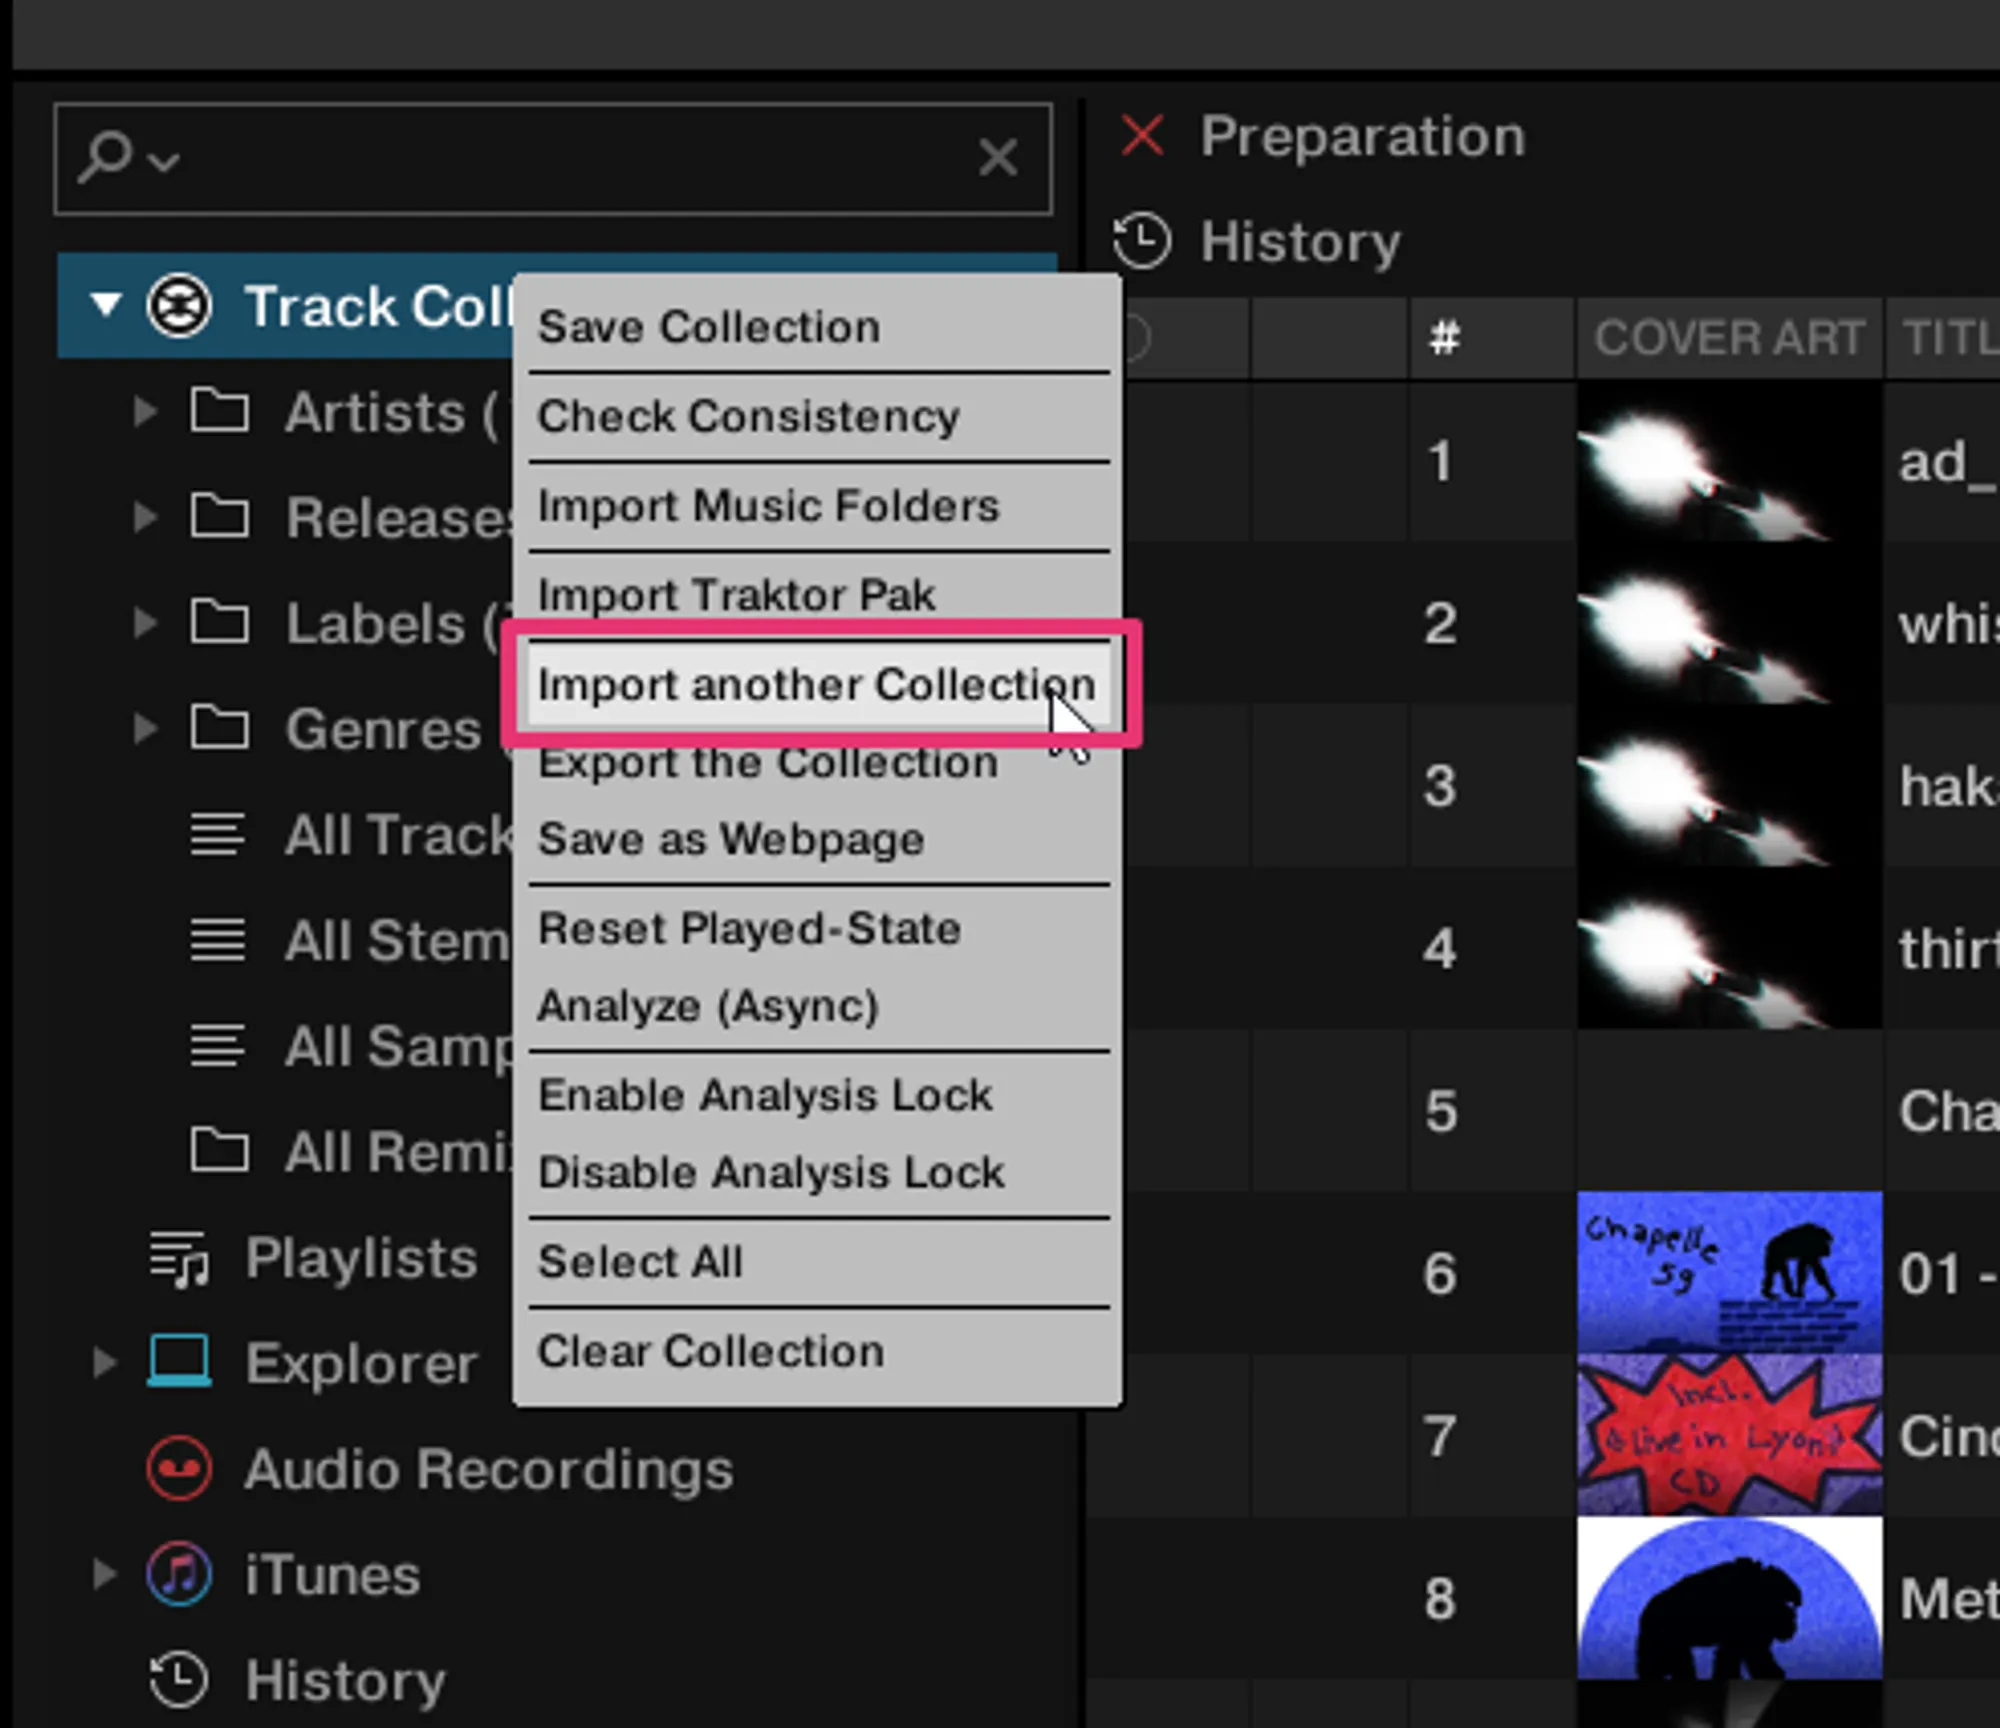Screen dimensions: 2000x1728
Task: Collapse the Track Collection tree node
Action: click(105, 305)
